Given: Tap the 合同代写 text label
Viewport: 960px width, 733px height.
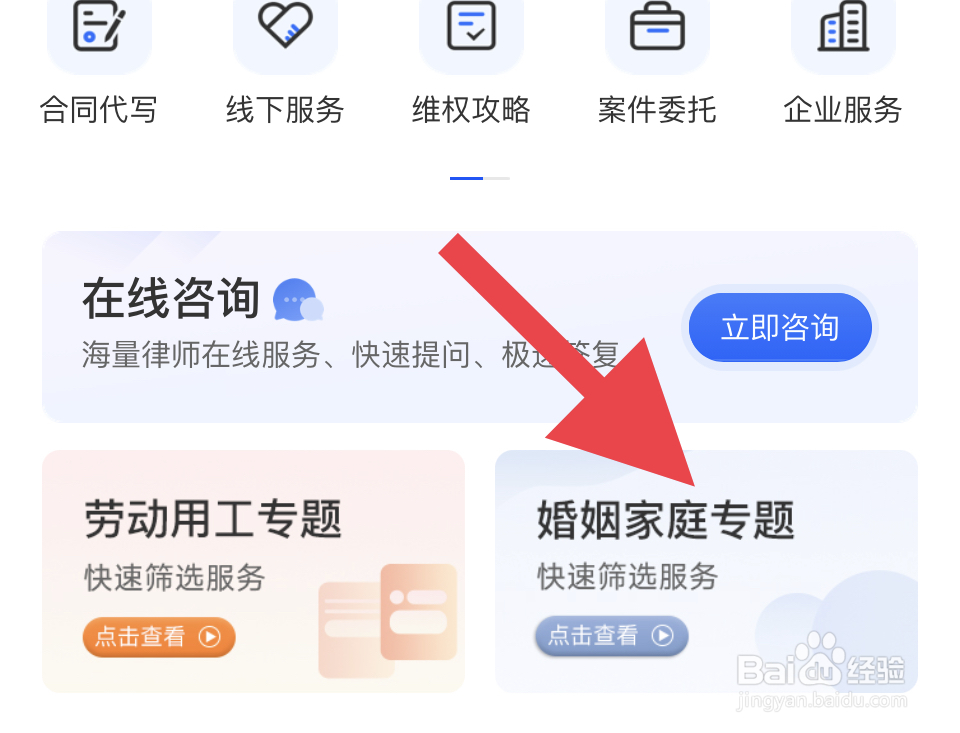Looking at the screenshot, I should (99, 110).
